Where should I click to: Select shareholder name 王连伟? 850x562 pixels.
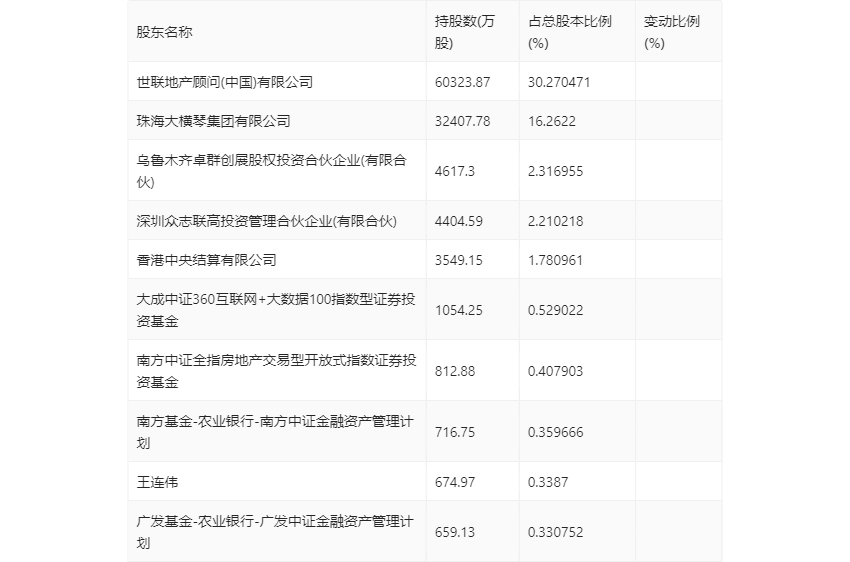click(x=157, y=482)
